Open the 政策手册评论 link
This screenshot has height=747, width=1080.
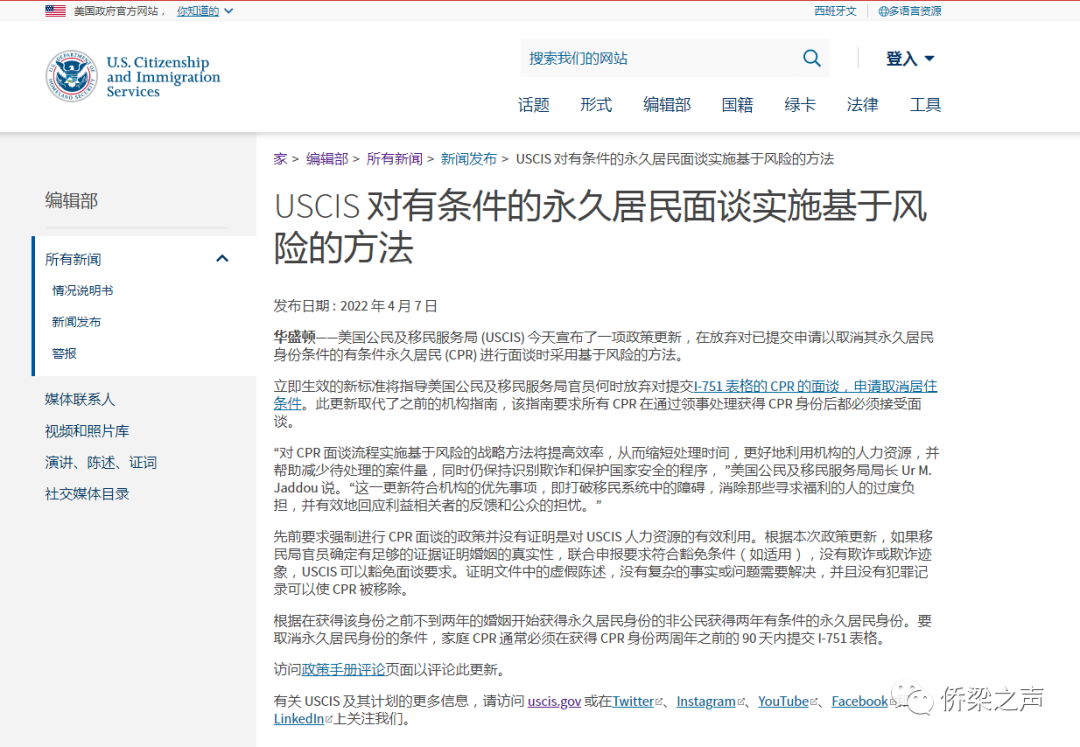pyautogui.click(x=343, y=670)
